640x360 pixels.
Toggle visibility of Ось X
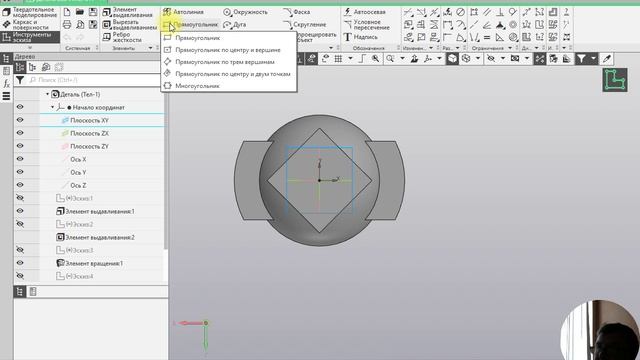[20, 159]
